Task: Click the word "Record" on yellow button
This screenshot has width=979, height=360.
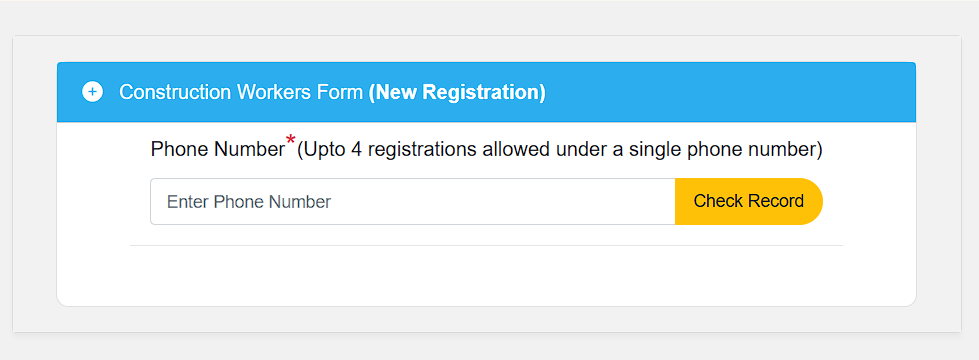Action: point(776,202)
